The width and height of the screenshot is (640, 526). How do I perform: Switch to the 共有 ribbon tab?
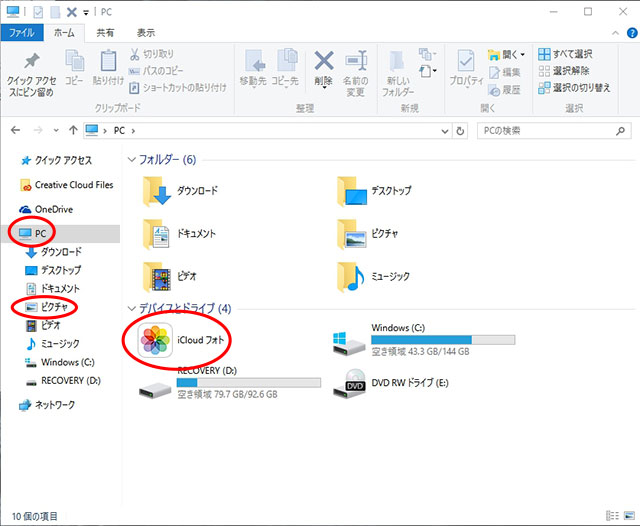pos(105,33)
